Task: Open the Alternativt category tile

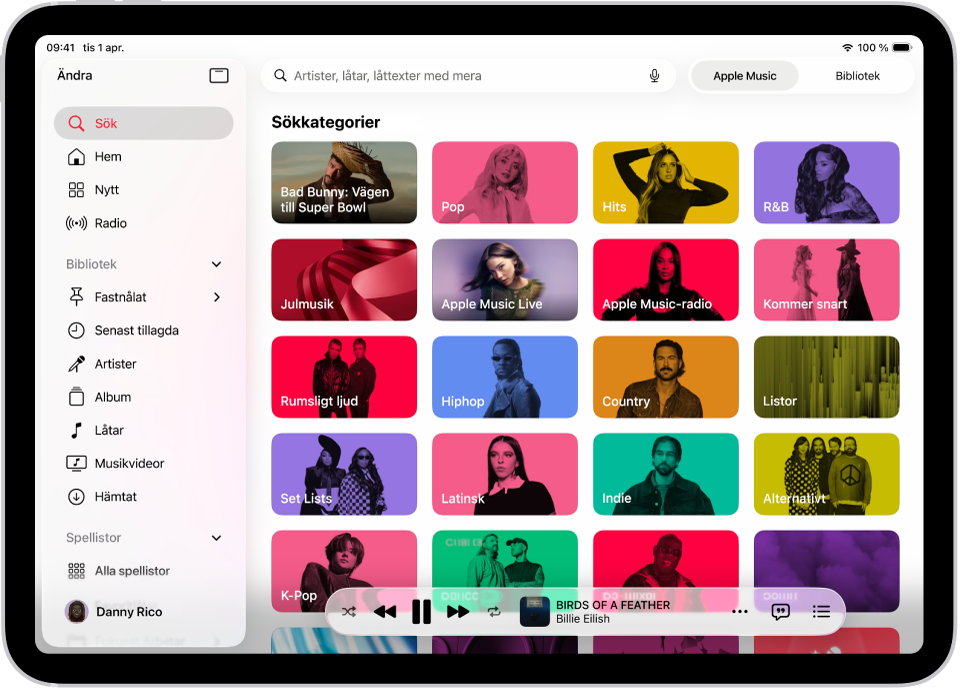Action: tap(827, 474)
